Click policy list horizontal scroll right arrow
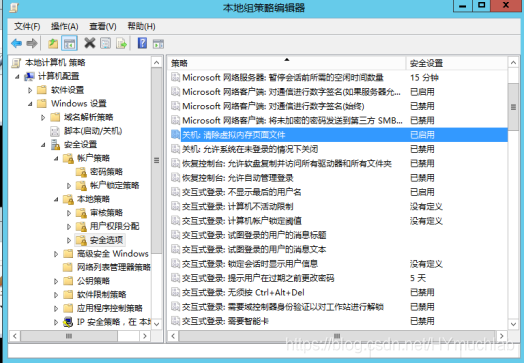524x363 pixels. coord(501,336)
